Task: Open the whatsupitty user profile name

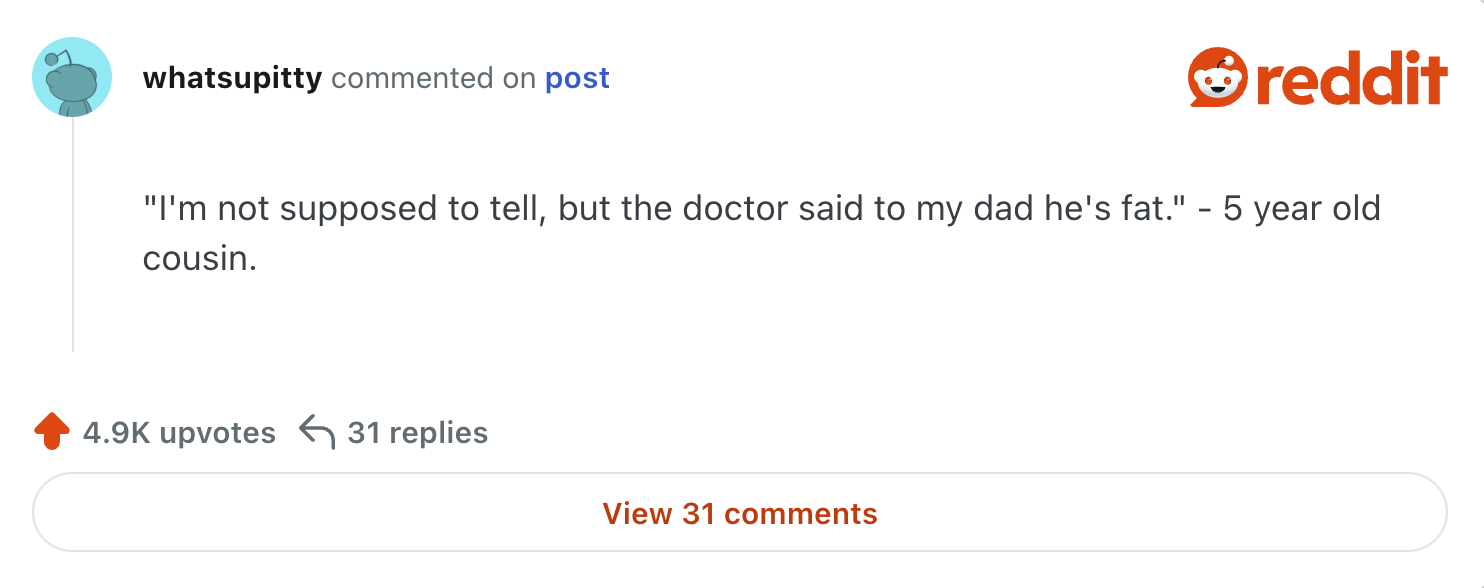Action: click(x=232, y=78)
